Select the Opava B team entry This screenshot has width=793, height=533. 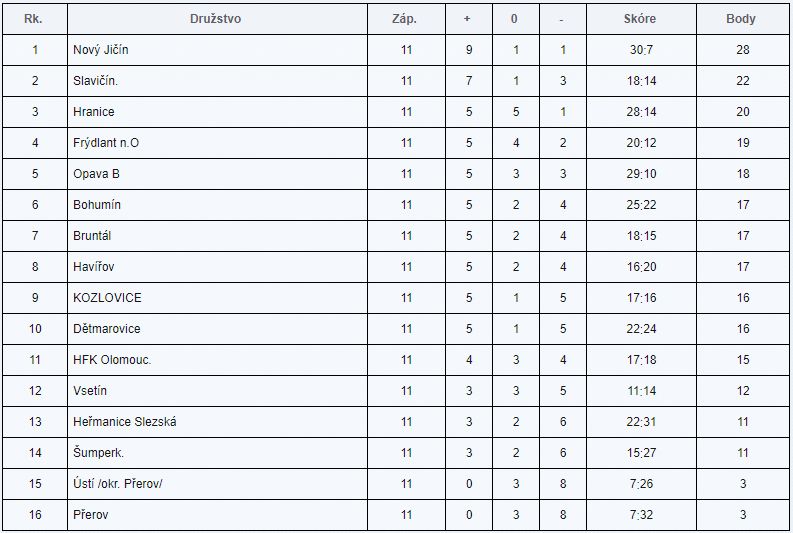[96, 174]
